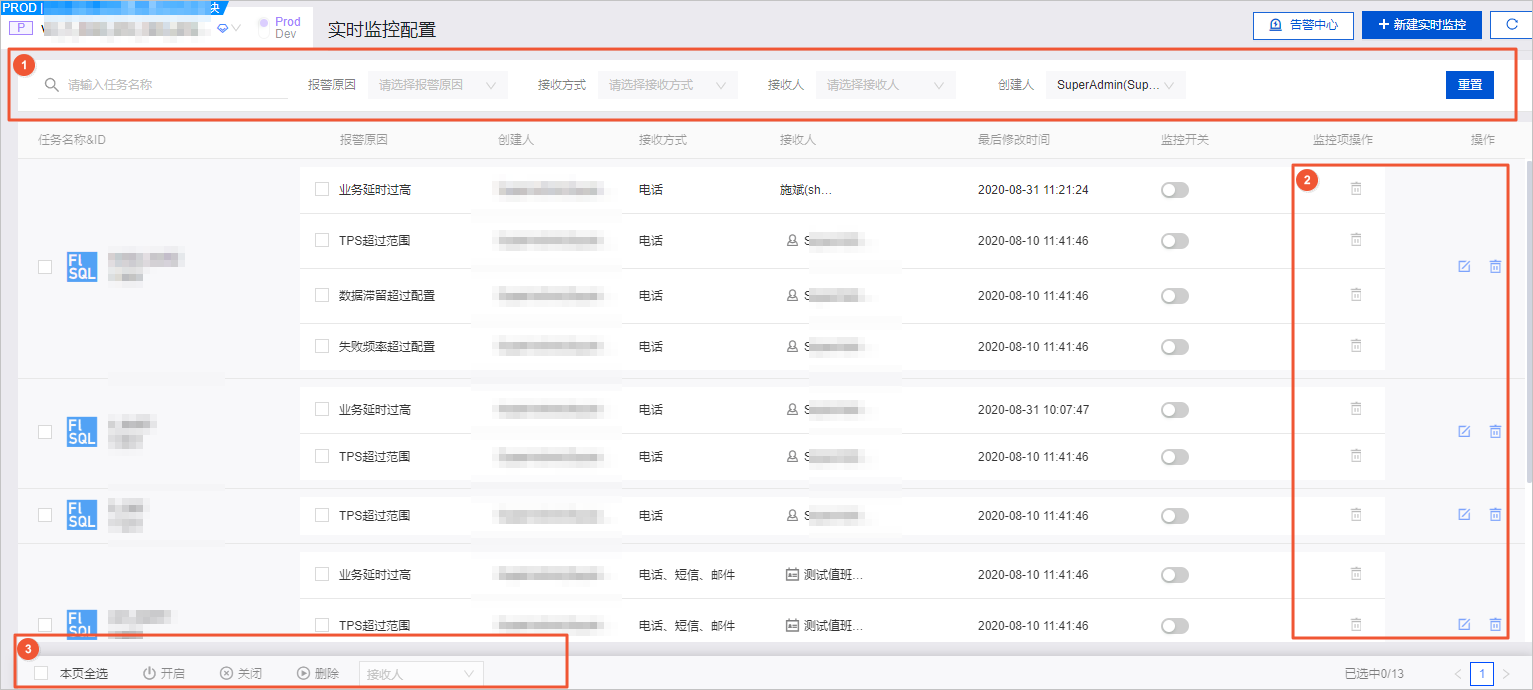Click the timestamp 2020-08-31 11:21:24
Screen dimensions: 1533x690
(x=1033, y=190)
